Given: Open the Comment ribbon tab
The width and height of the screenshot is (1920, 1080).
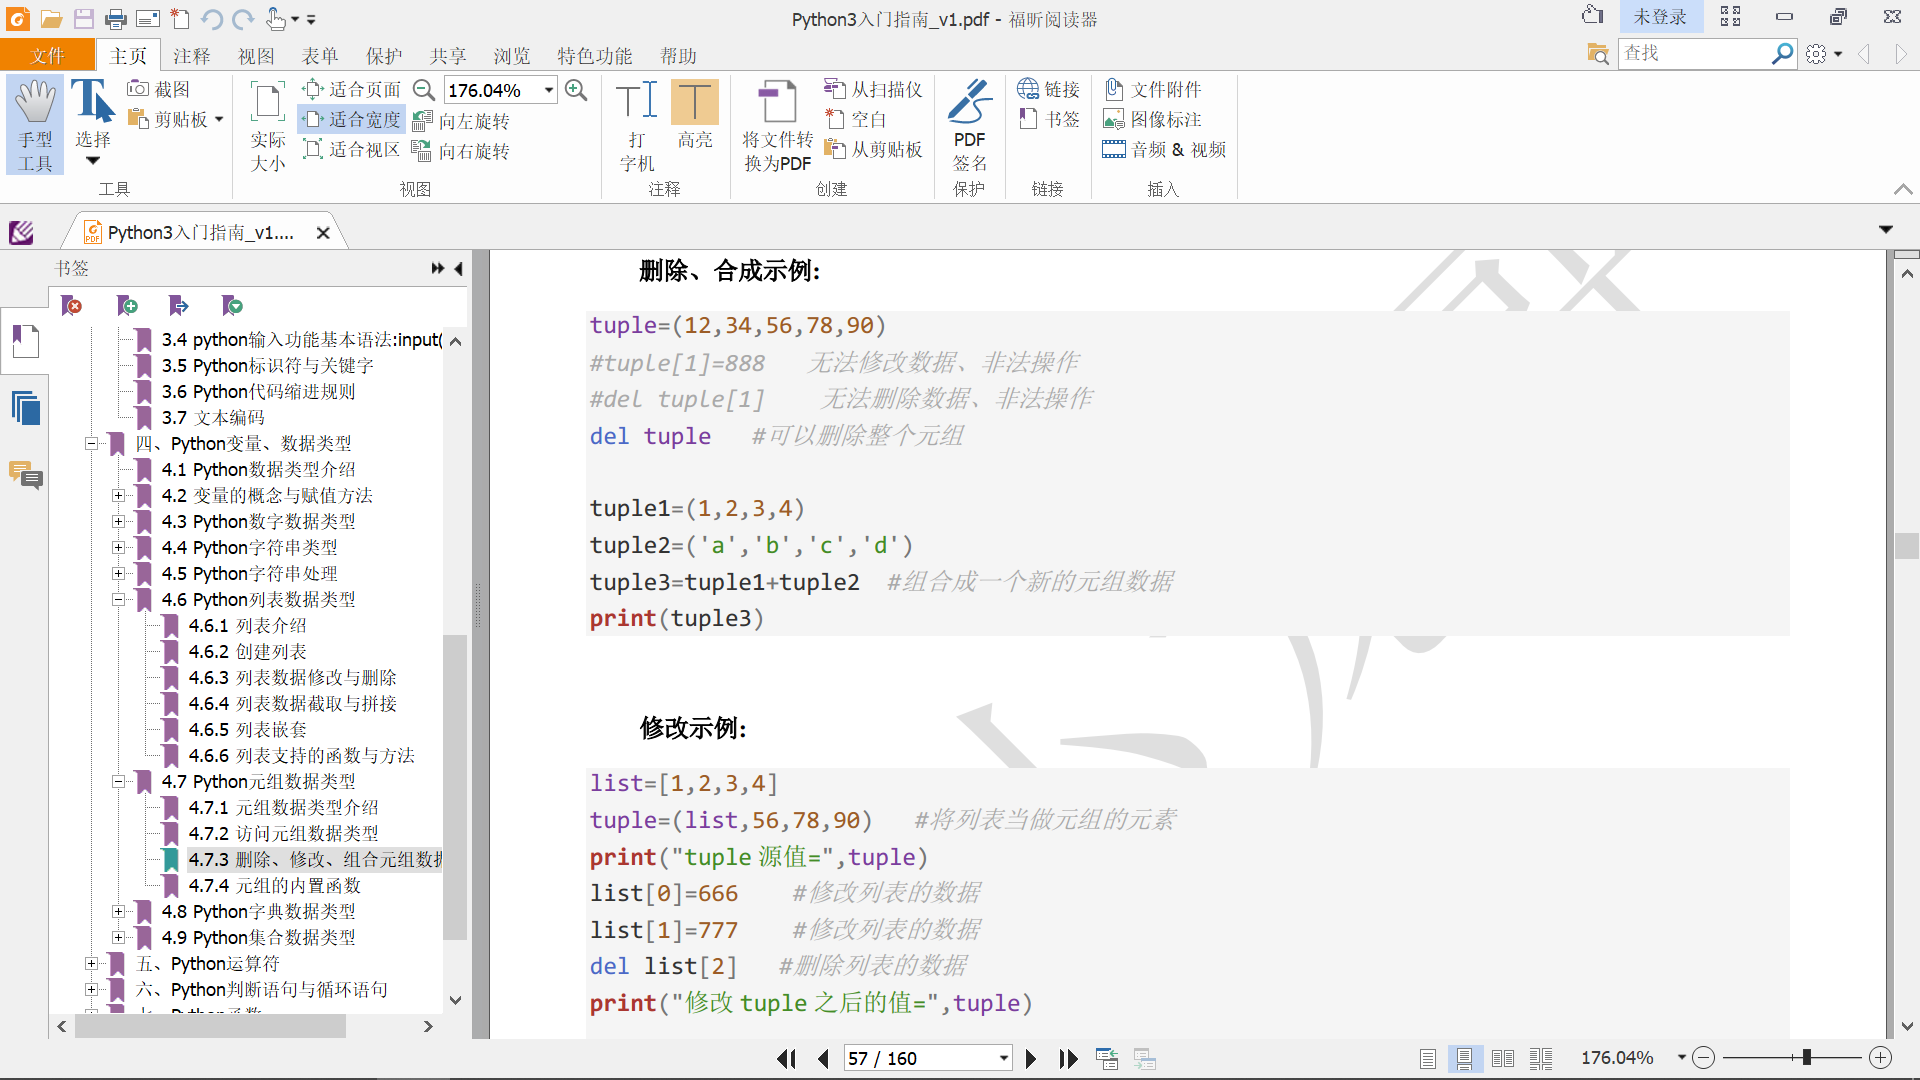Looking at the screenshot, I should tap(191, 56).
